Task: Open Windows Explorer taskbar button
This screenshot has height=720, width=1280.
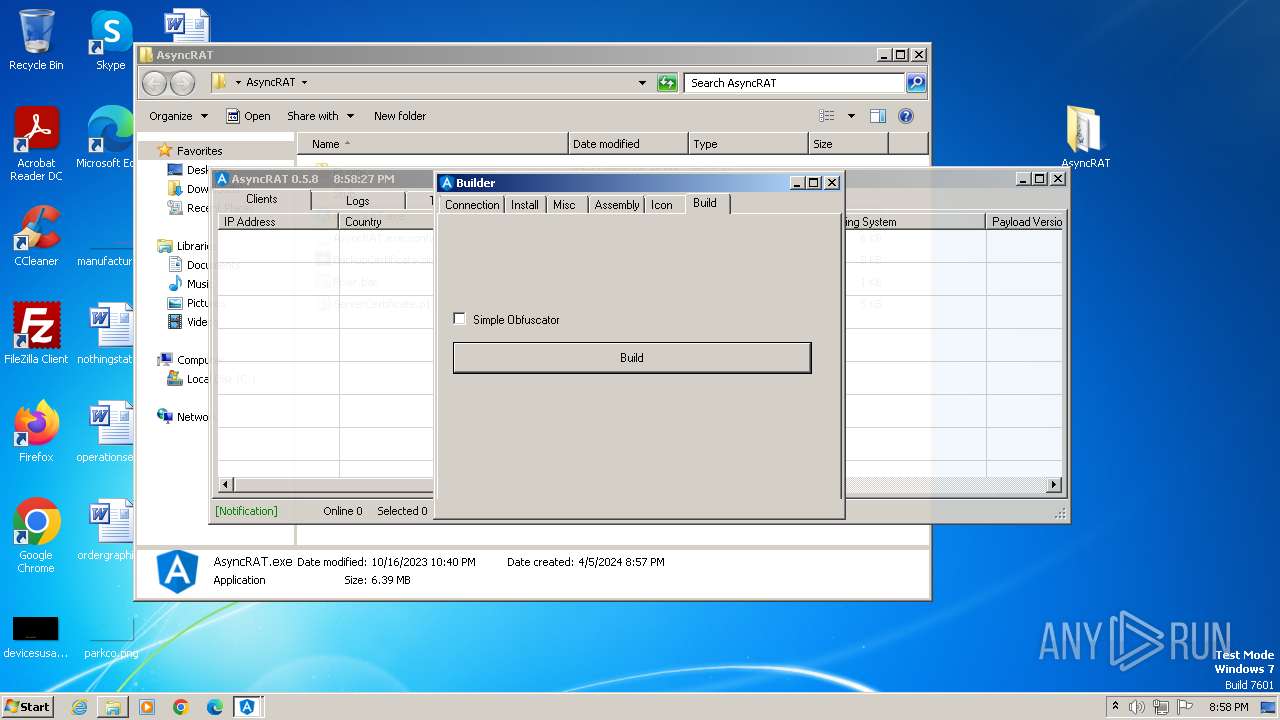Action: [x=113, y=707]
